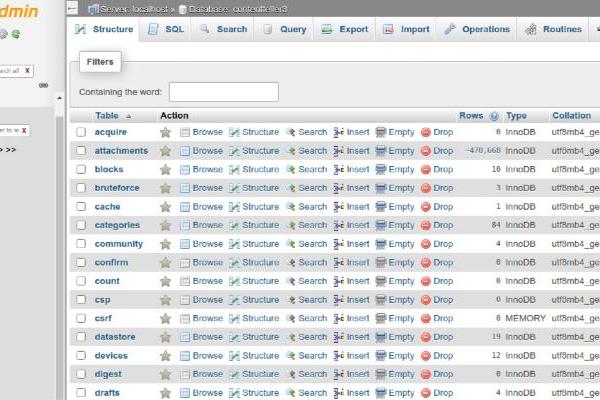The image size is (600, 400).
Task: Click the MEMORY type cell for csrf
Action: point(525,318)
